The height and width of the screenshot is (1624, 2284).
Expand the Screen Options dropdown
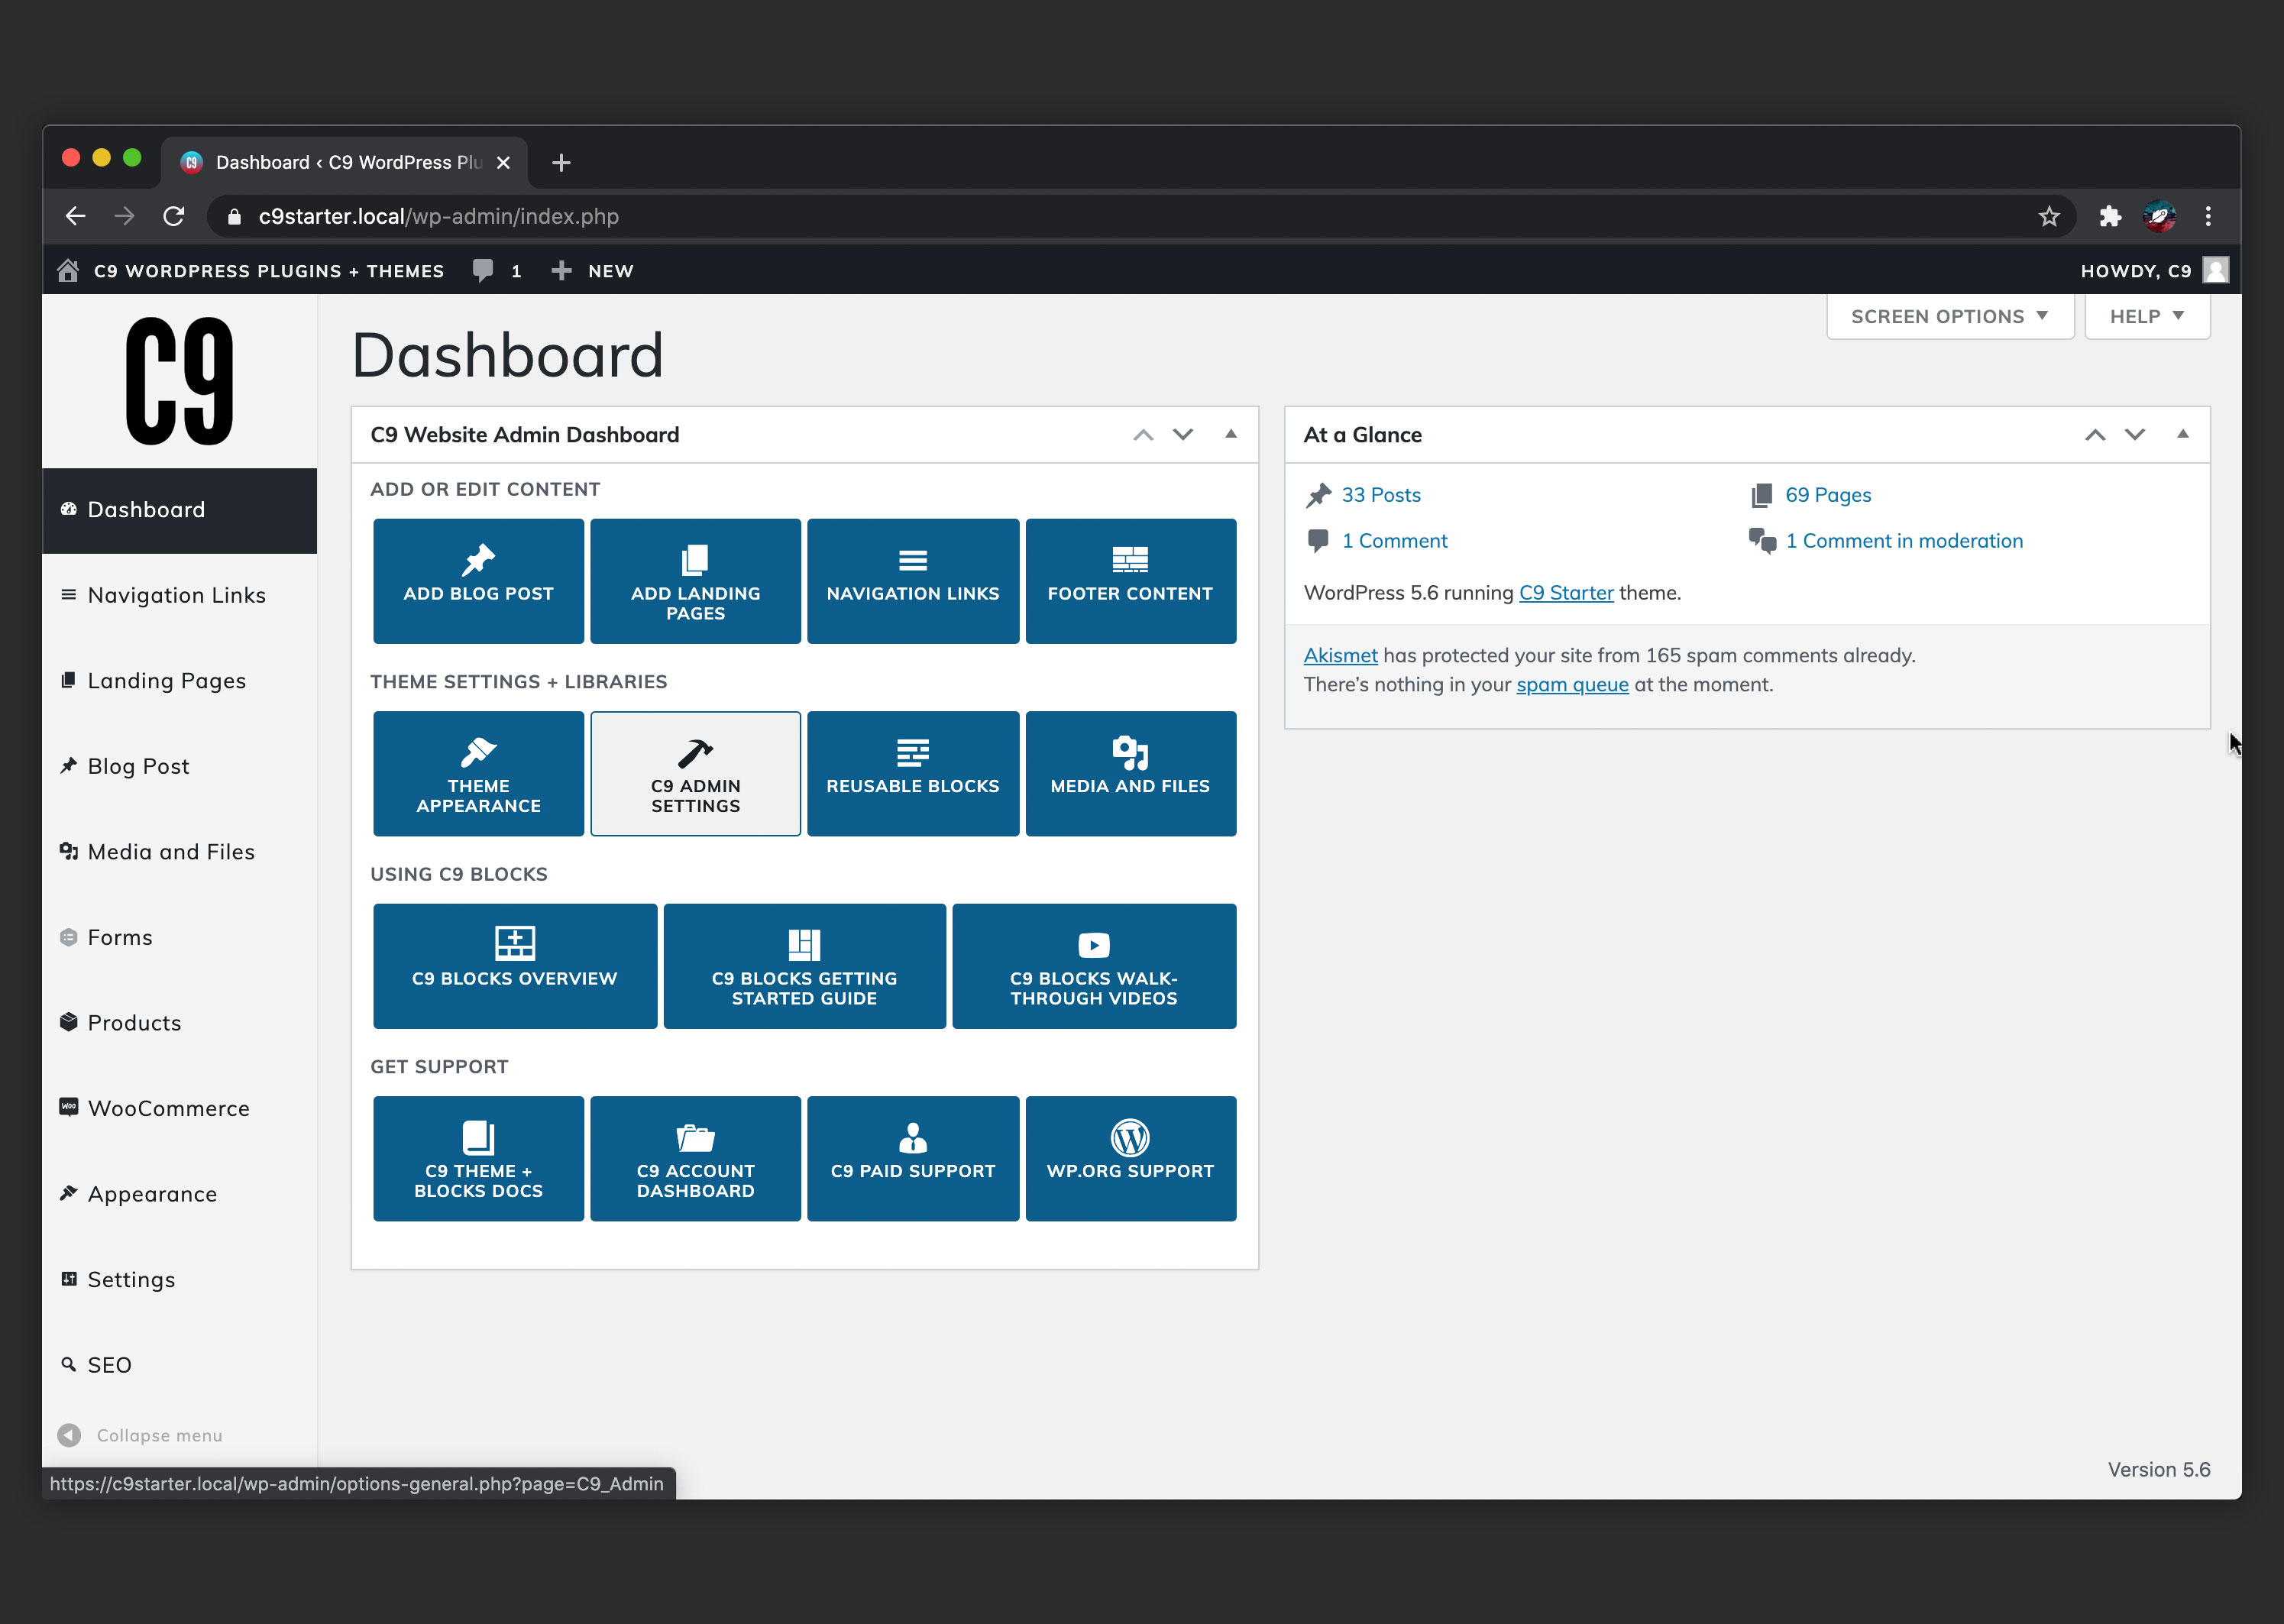1949,316
